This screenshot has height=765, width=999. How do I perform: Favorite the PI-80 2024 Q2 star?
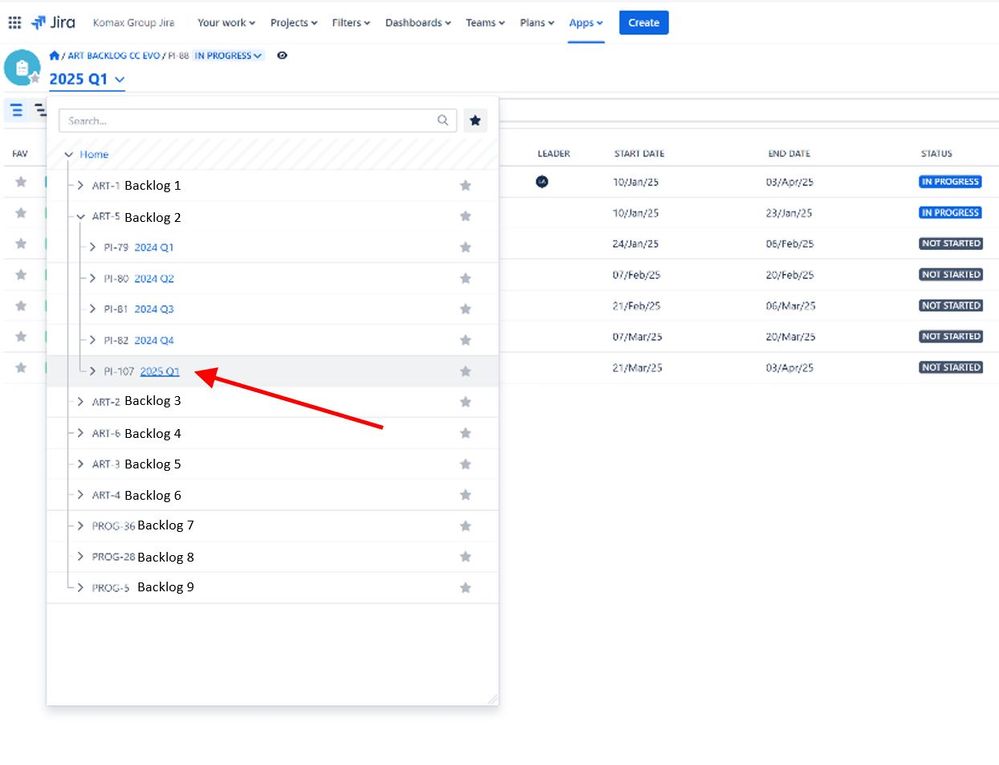[466, 278]
